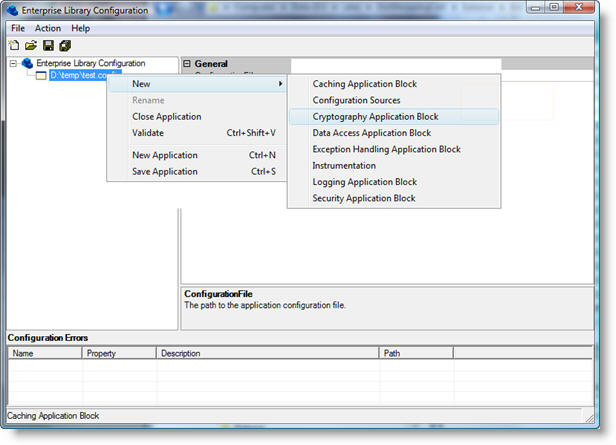Select Instrumentation from the submenu
Image resolution: width=616 pixels, height=445 pixels.
point(394,166)
